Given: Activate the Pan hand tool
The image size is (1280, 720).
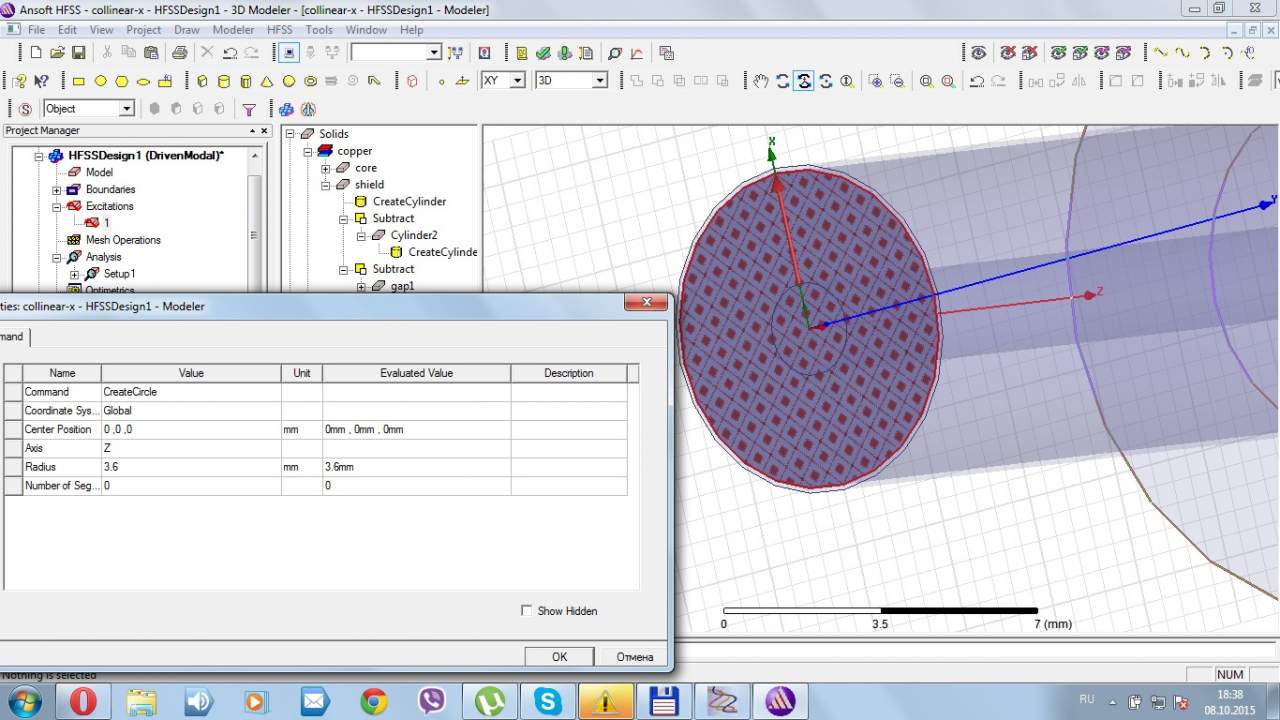Looking at the screenshot, I should 761,81.
